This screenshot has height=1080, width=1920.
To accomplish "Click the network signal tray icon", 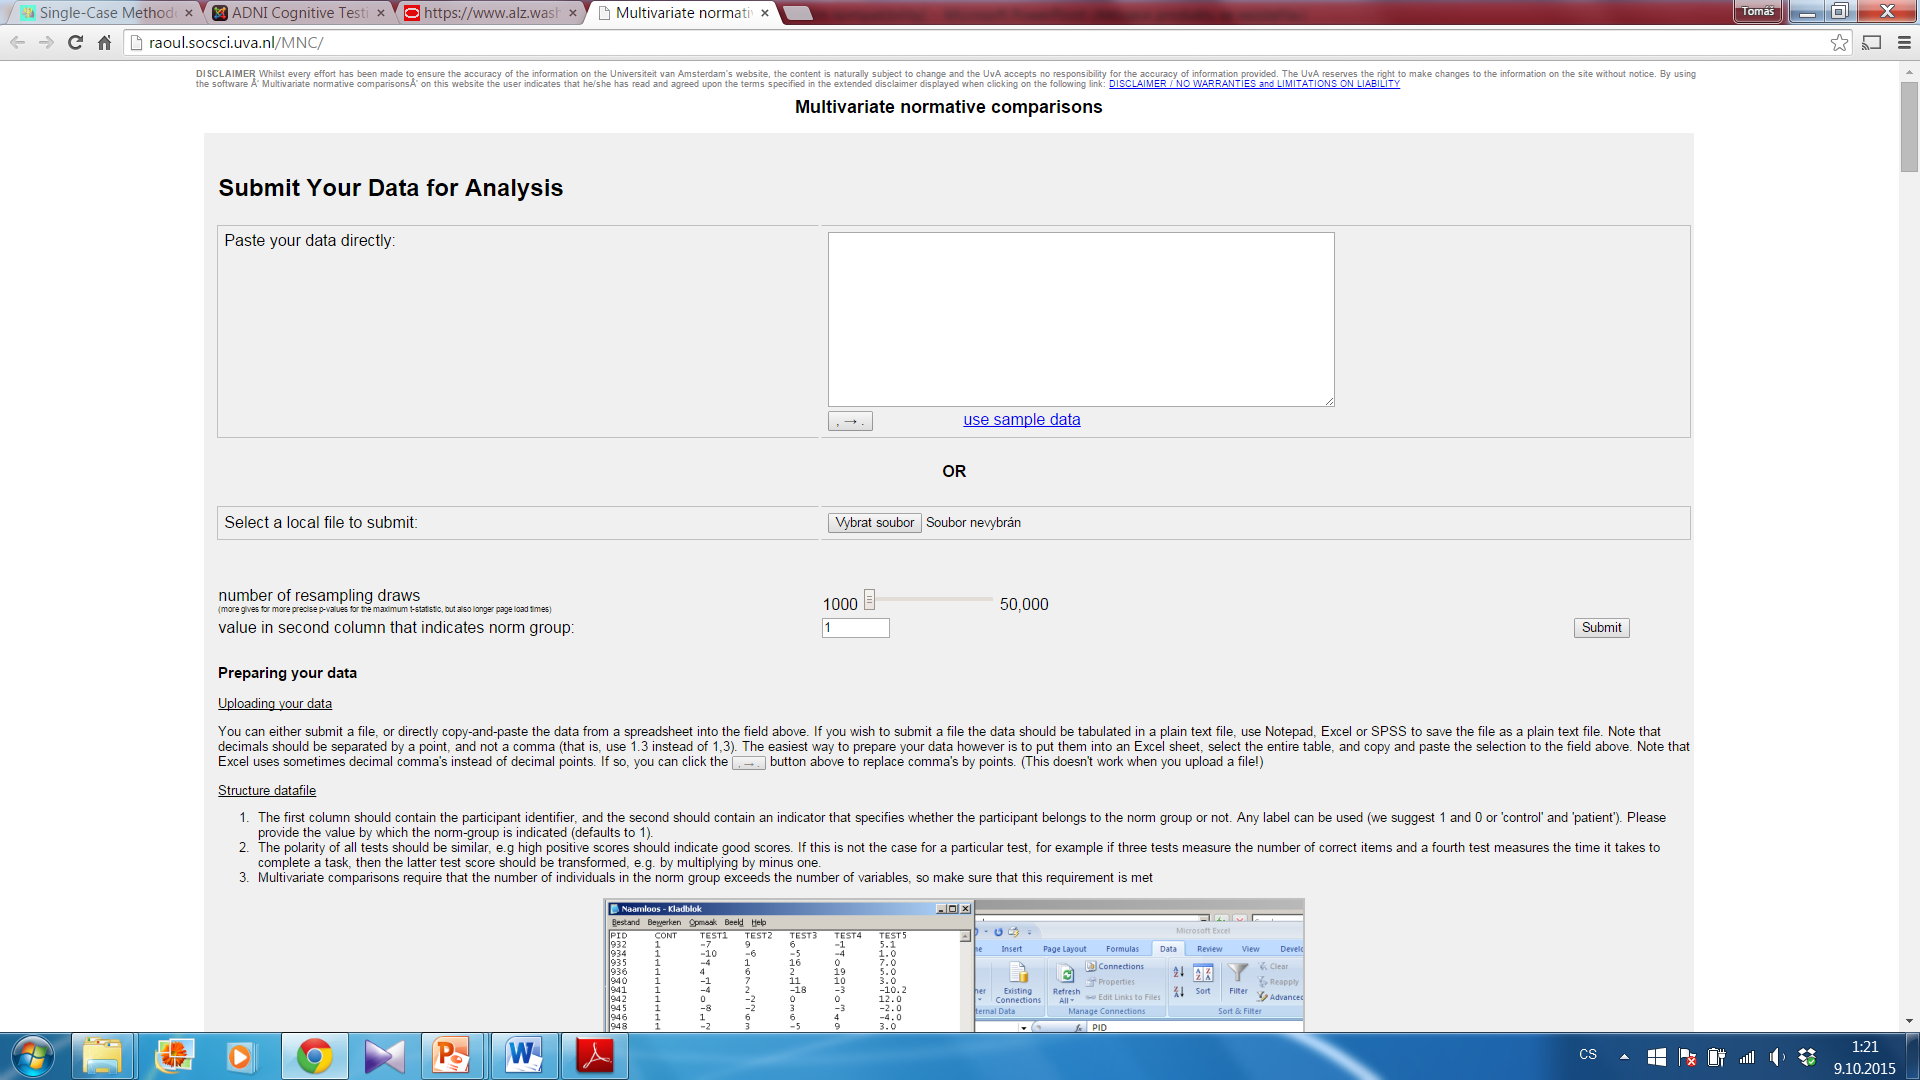I will click(x=1747, y=1056).
